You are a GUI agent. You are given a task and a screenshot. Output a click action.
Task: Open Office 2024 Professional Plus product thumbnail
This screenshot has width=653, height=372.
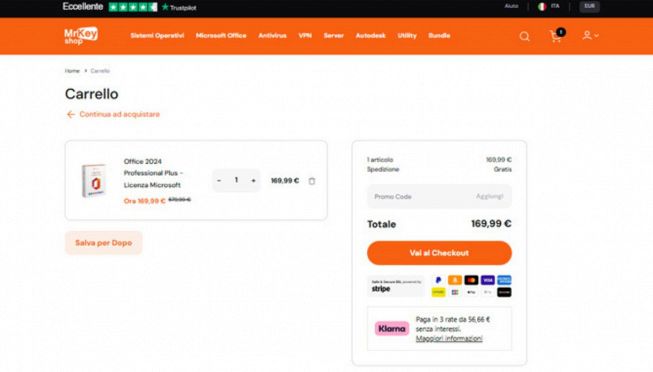[x=94, y=180]
